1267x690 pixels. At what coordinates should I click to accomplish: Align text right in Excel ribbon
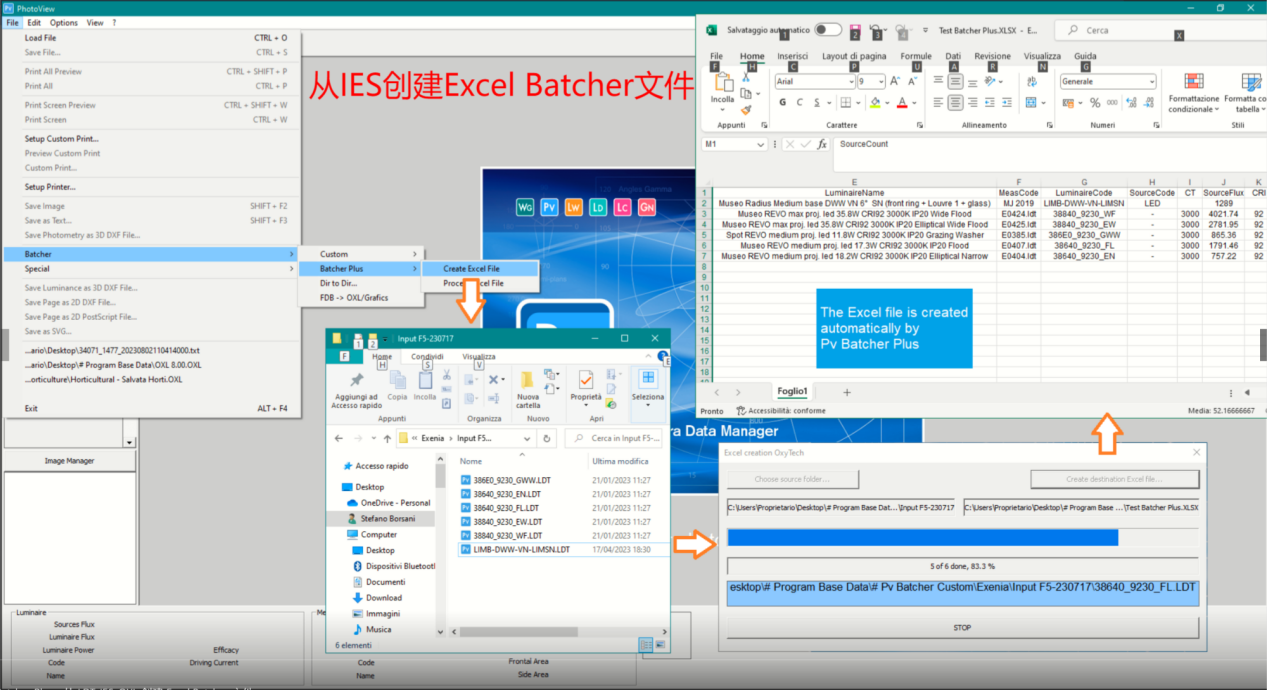tap(971, 102)
